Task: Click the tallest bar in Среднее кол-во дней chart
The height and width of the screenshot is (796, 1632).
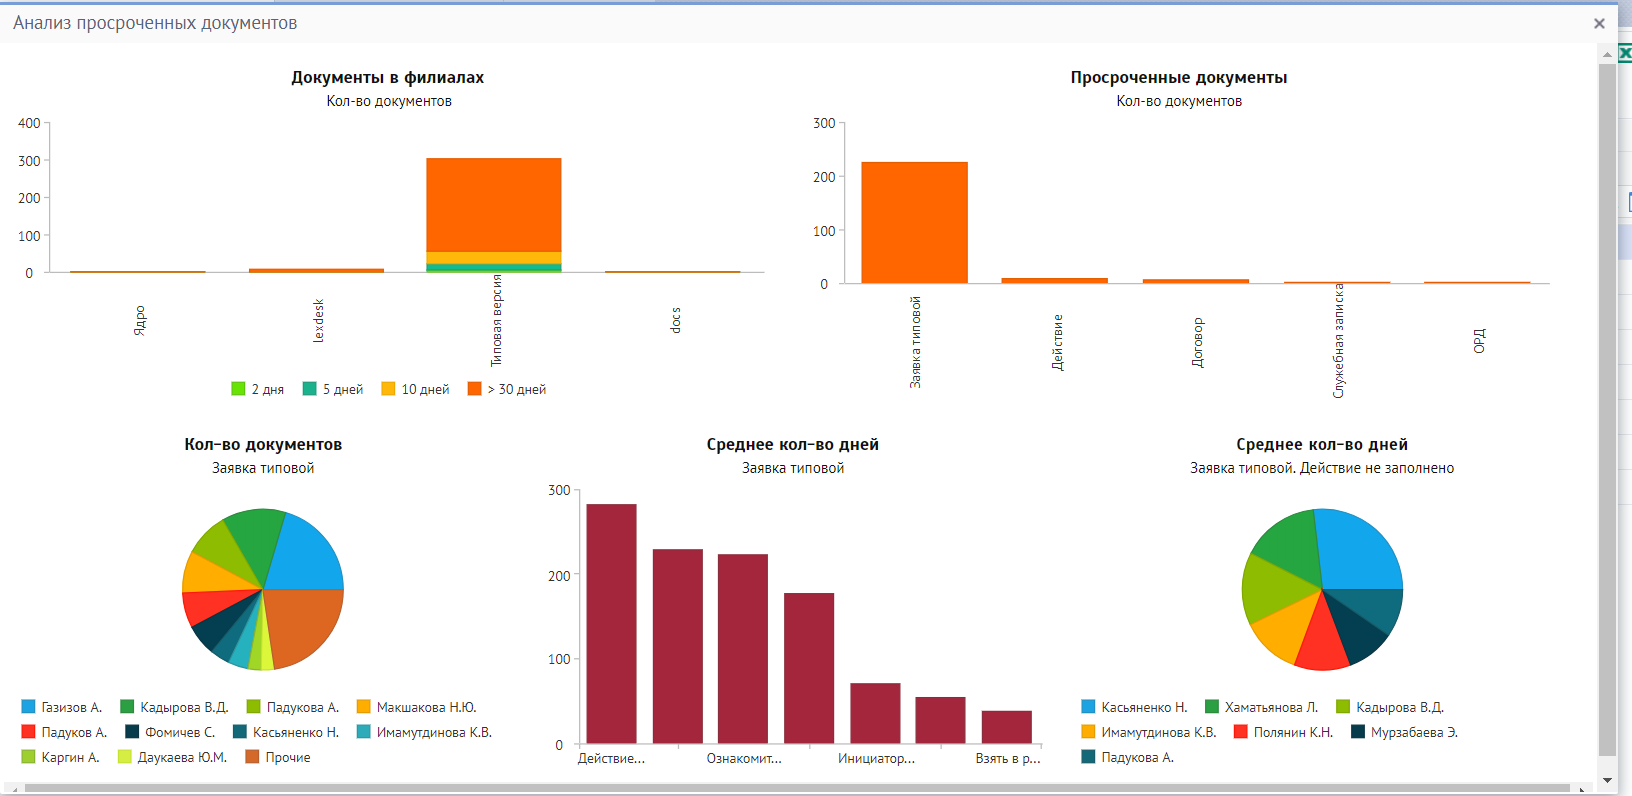Action: pyautogui.click(x=611, y=624)
